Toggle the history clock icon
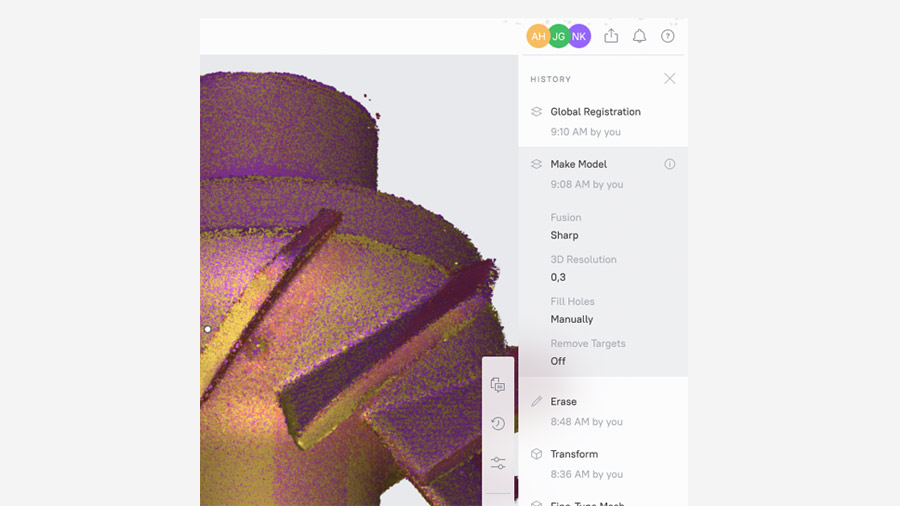 point(498,423)
